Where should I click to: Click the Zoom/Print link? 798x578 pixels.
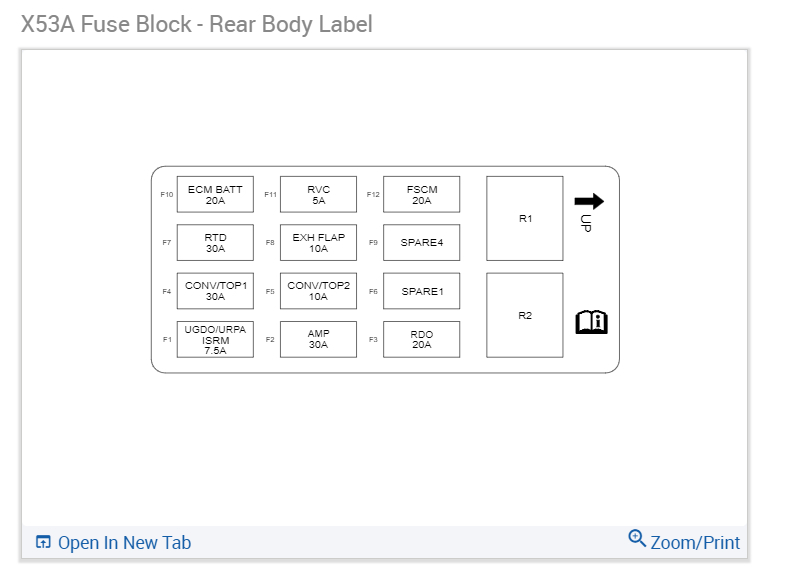pyautogui.click(x=695, y=543)
